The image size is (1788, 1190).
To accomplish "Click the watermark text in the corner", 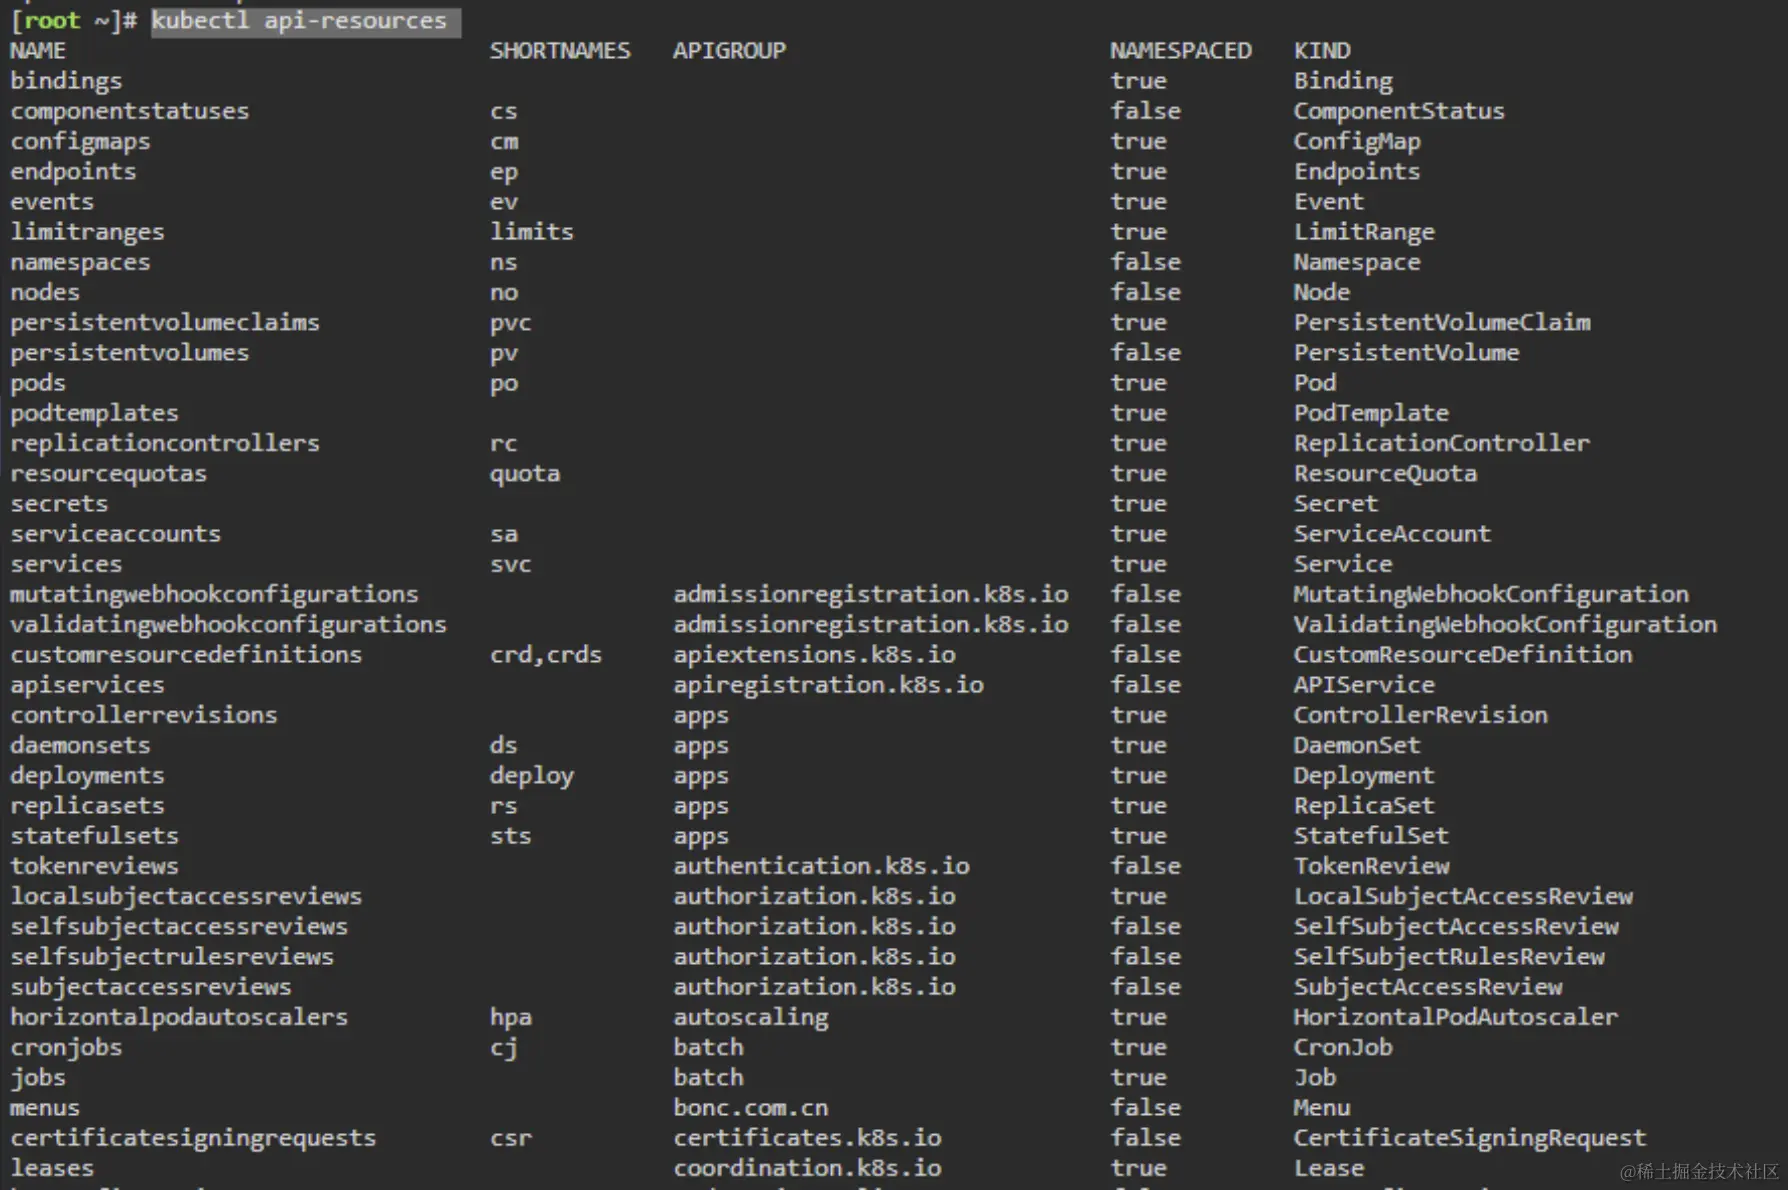I will pyautogui.click(x=1699, y=1171).
